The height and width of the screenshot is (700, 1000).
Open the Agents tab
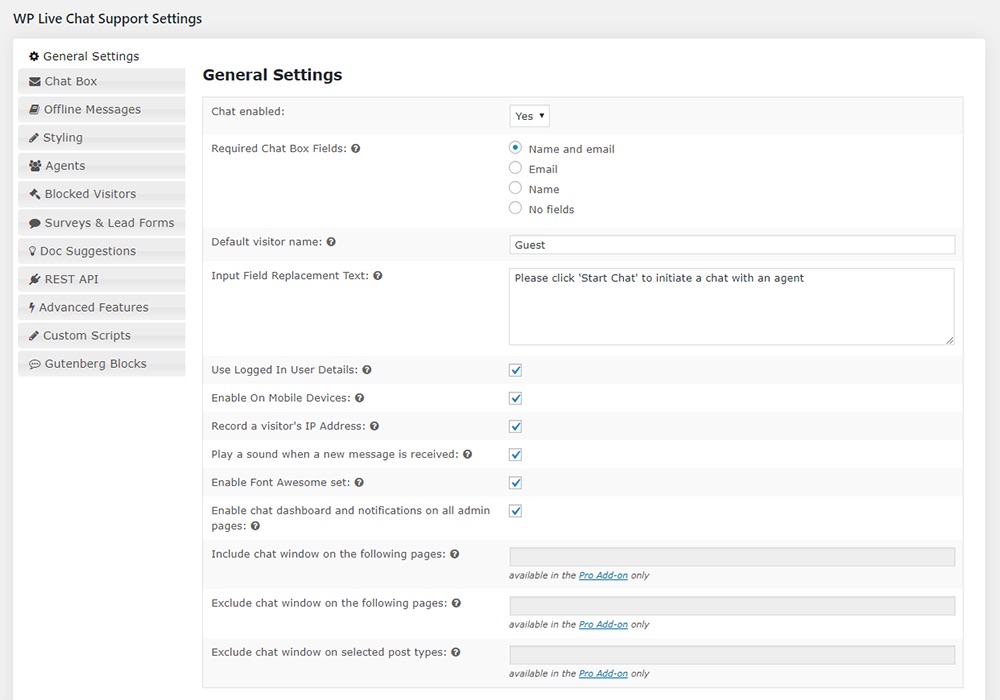coord(102,166)
